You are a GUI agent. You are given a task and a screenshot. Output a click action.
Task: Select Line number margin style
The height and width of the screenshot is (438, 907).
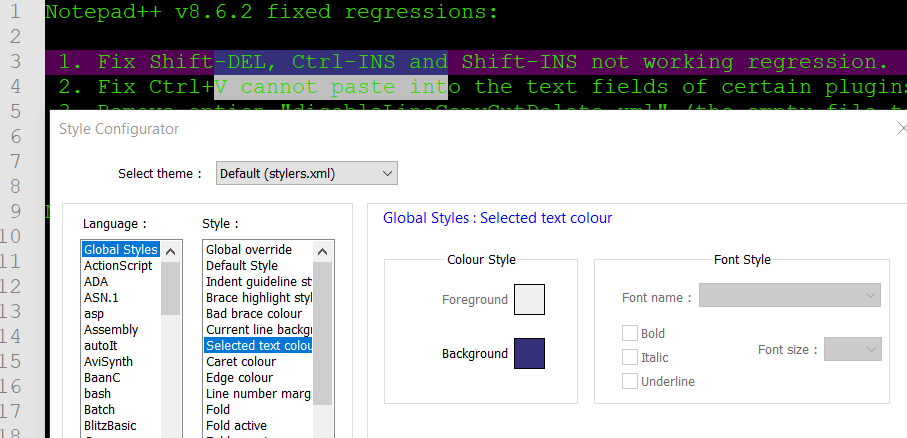pos(259,393)
